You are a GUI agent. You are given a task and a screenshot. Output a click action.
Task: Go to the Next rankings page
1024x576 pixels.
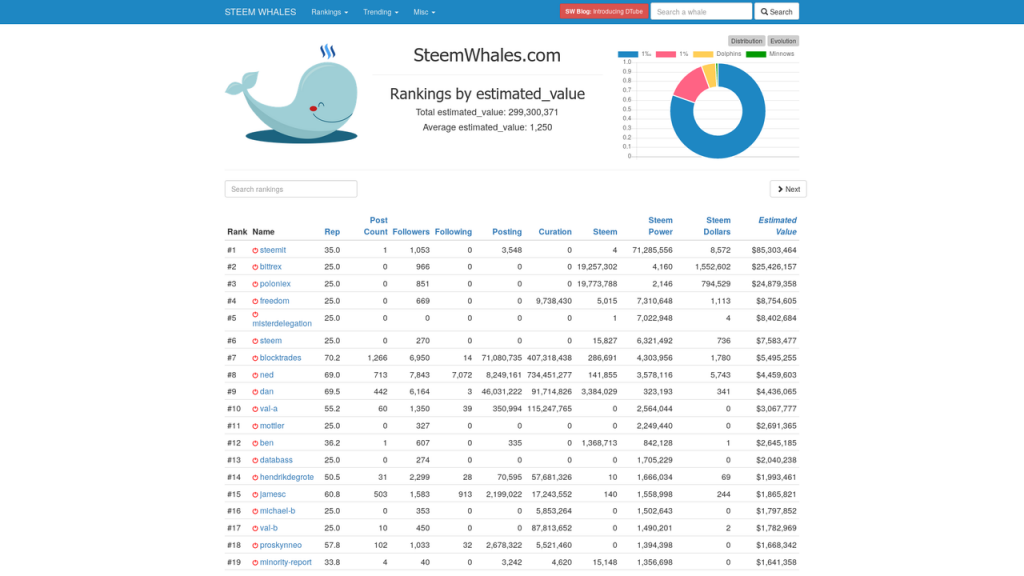[x=788, y=189]
